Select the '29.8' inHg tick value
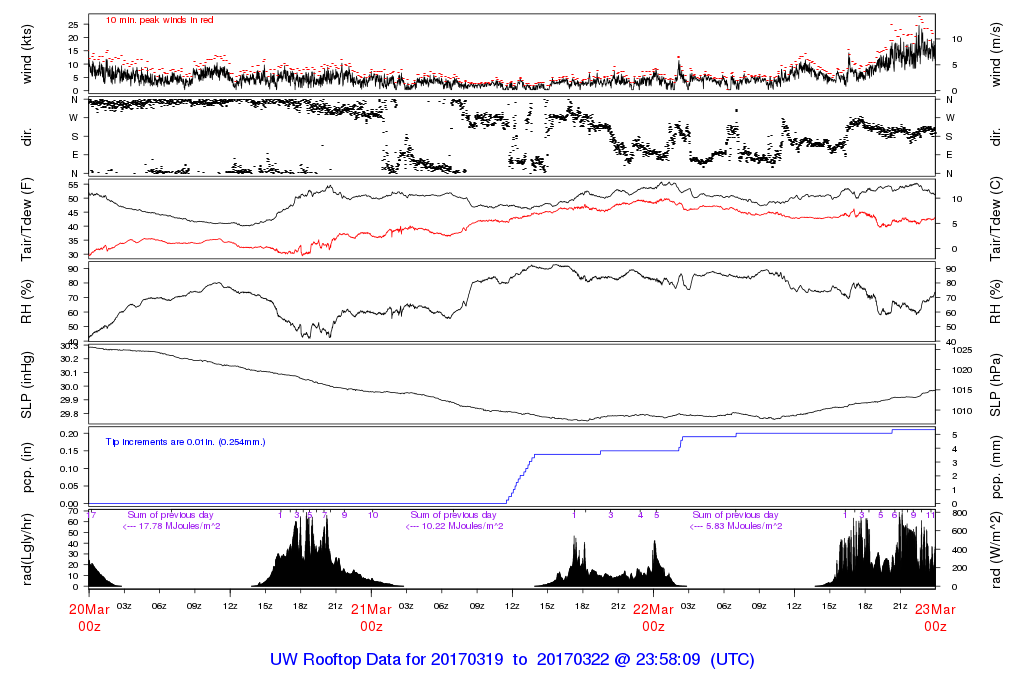The image size is (1024, 700). click(x=70, y=414)
